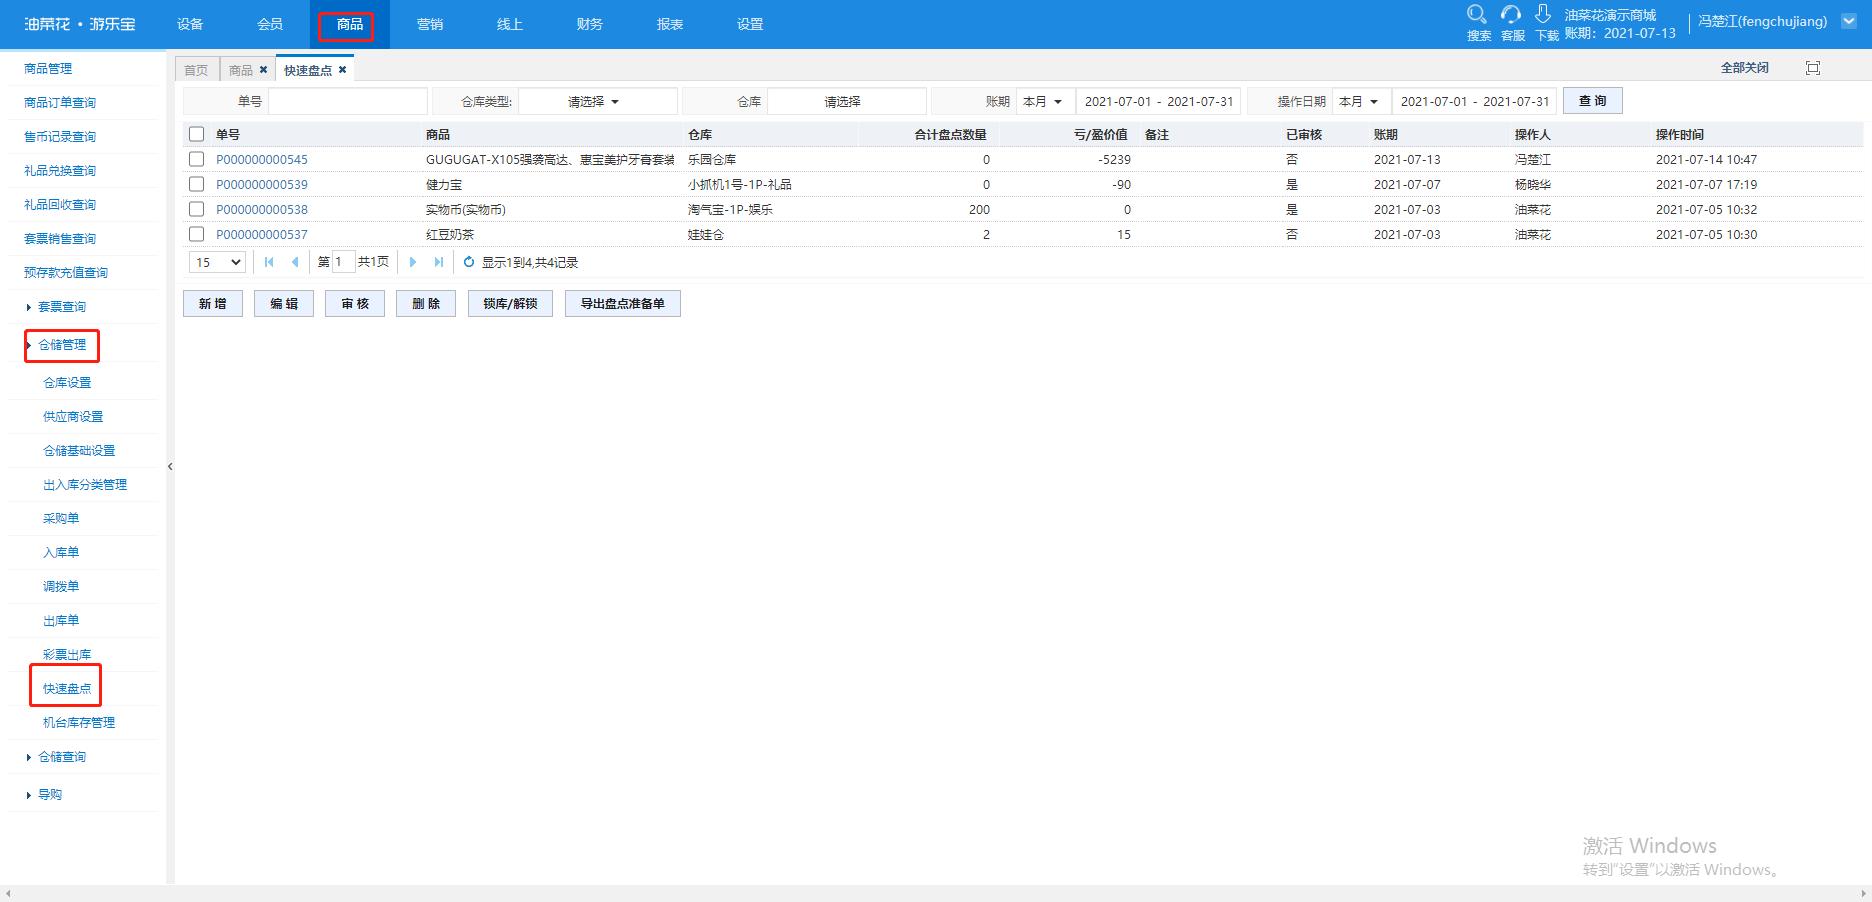Click the 删除 button

click(426, 304)
